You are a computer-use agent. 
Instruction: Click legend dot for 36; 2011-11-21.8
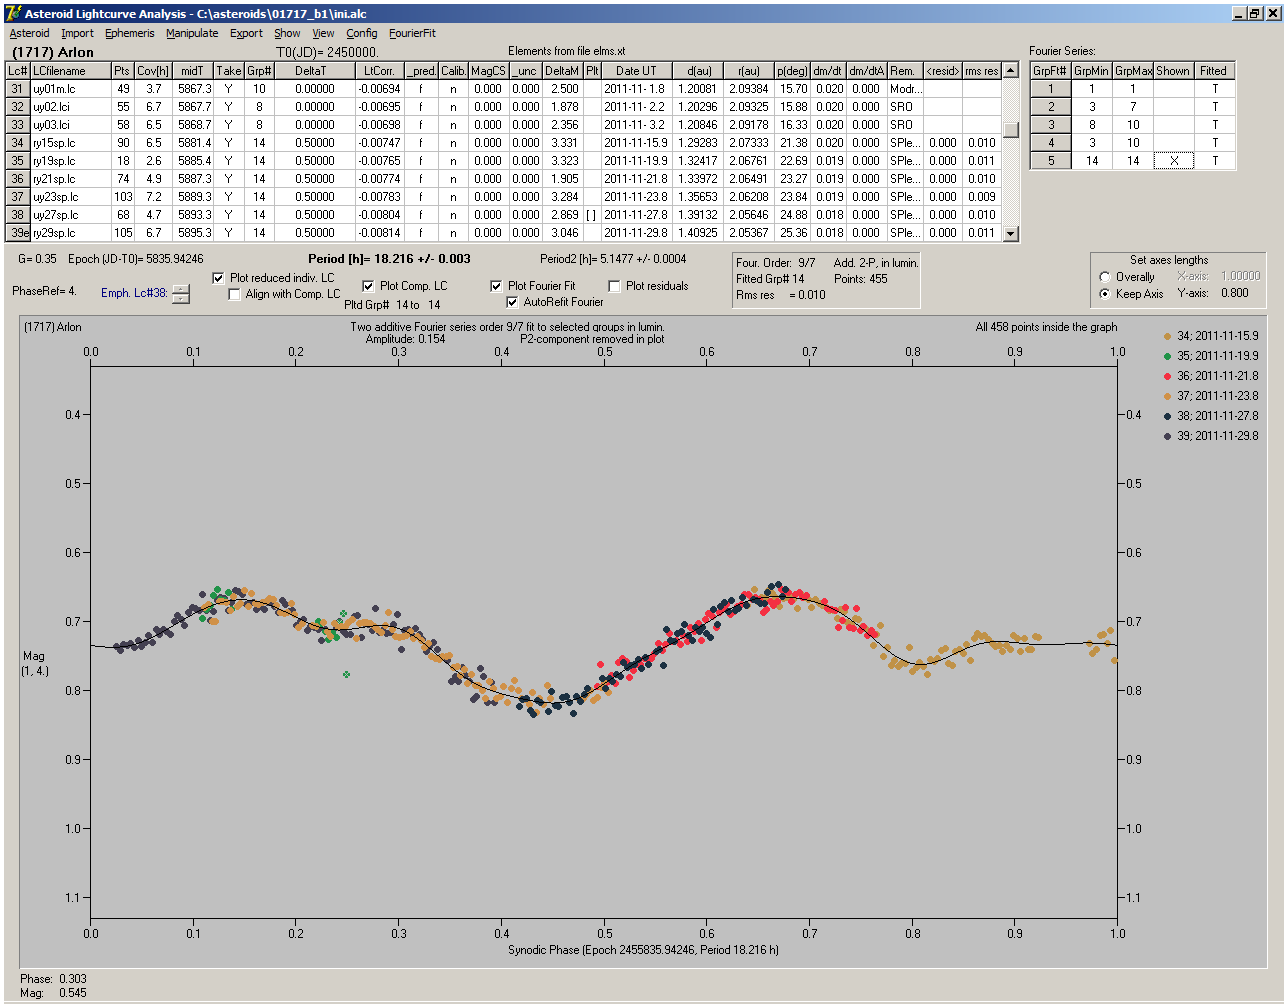coord(1168,376)
